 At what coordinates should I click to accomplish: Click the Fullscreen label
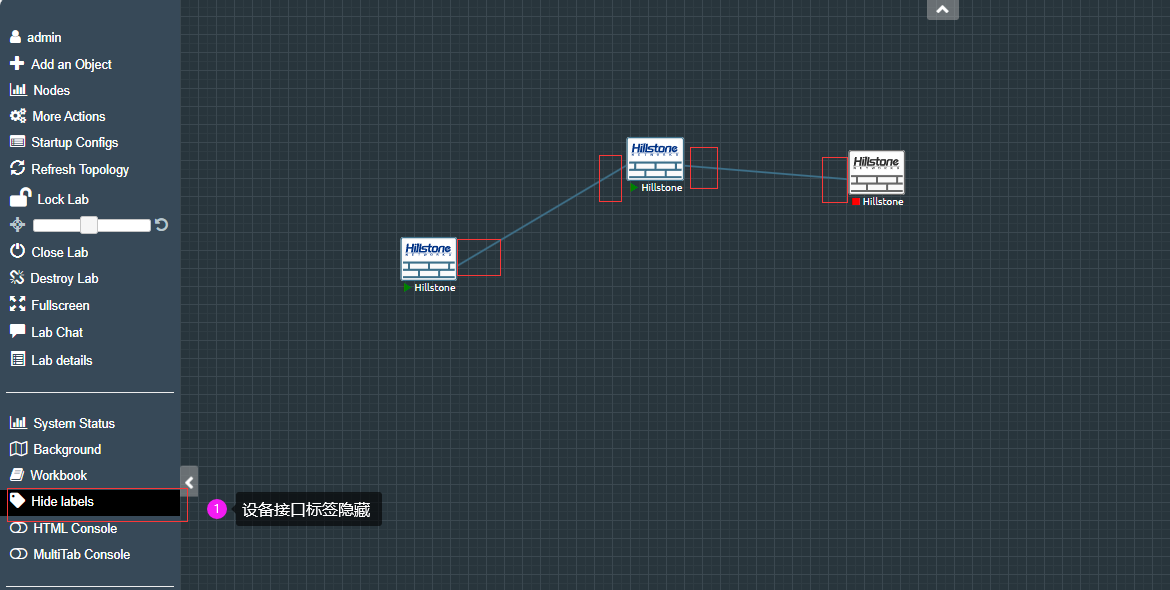pos(60,305)
